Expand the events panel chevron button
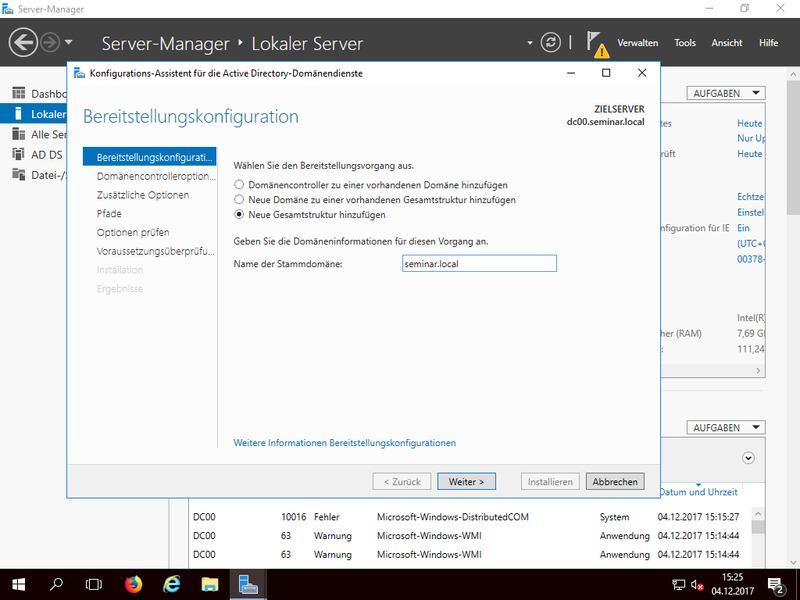The image size is (800, 600). (x=748, y=458)
